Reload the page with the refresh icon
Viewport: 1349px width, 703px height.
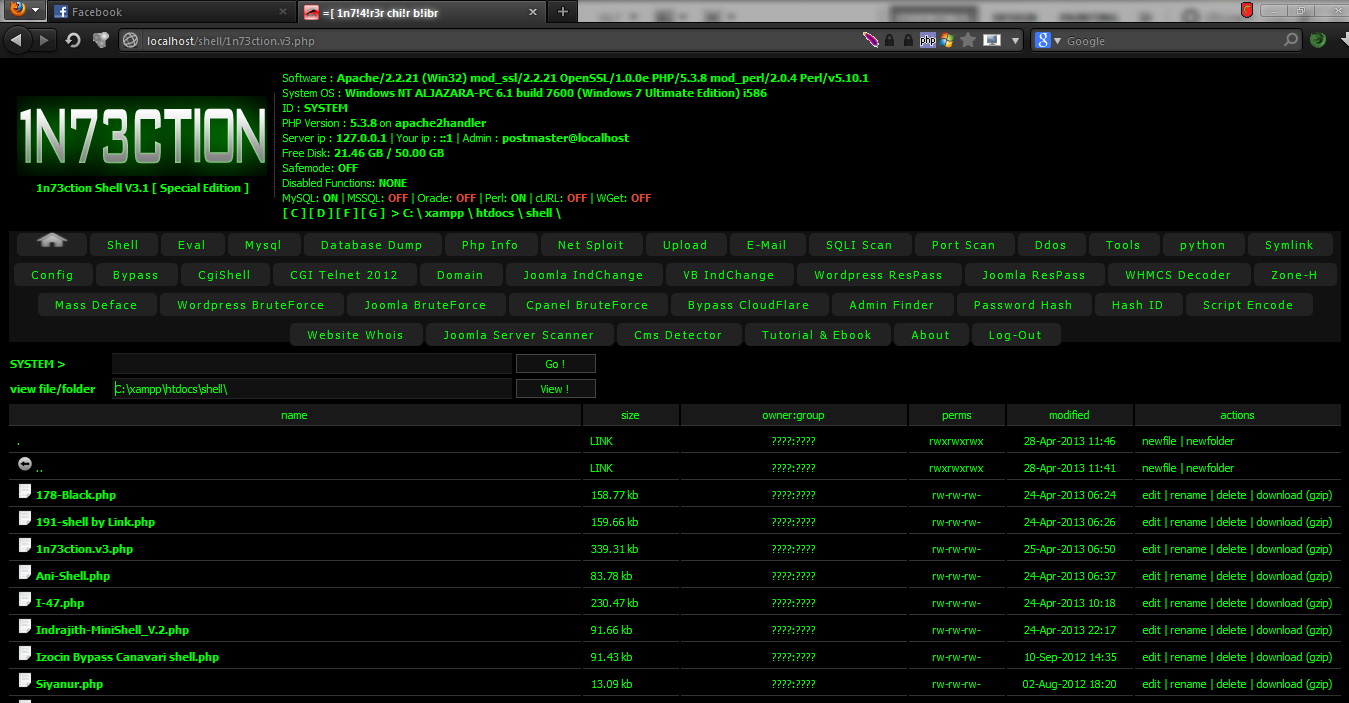70,42
